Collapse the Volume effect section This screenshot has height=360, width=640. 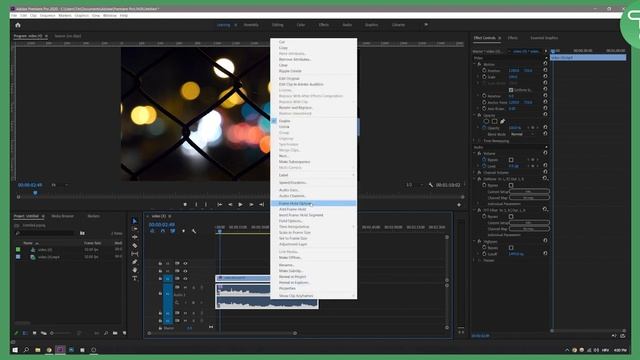click(x=474, y=153)
